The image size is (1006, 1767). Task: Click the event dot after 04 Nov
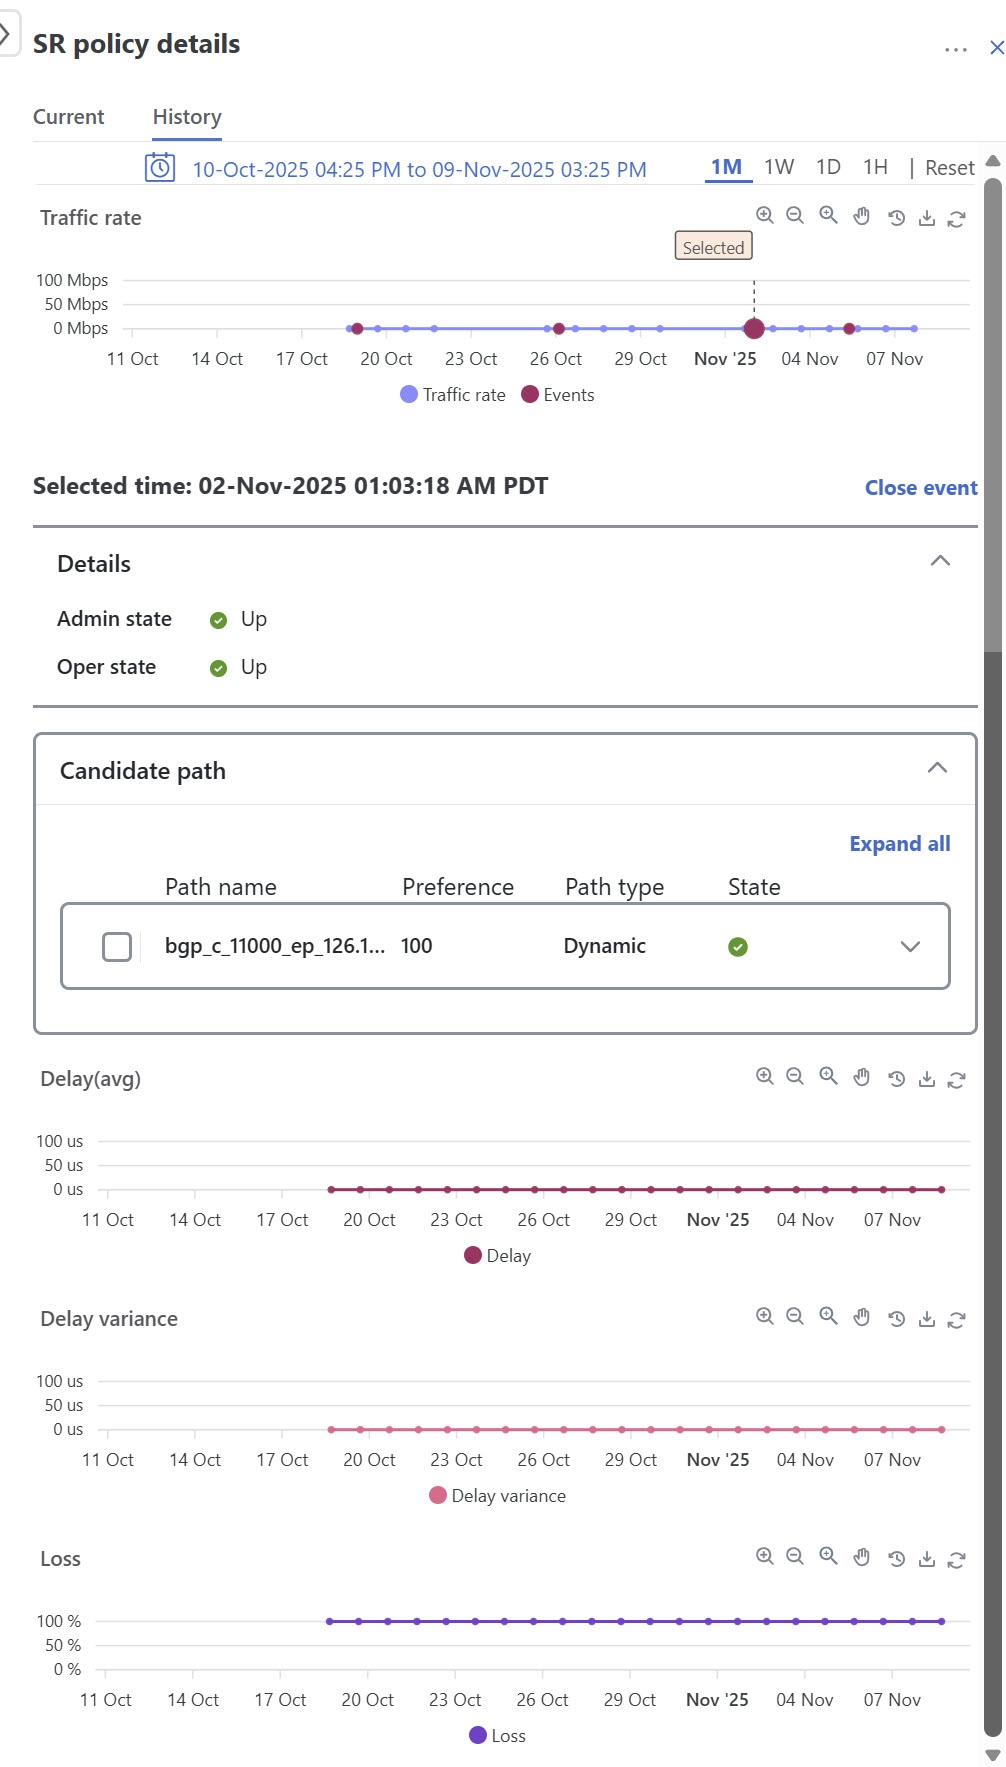849,328
